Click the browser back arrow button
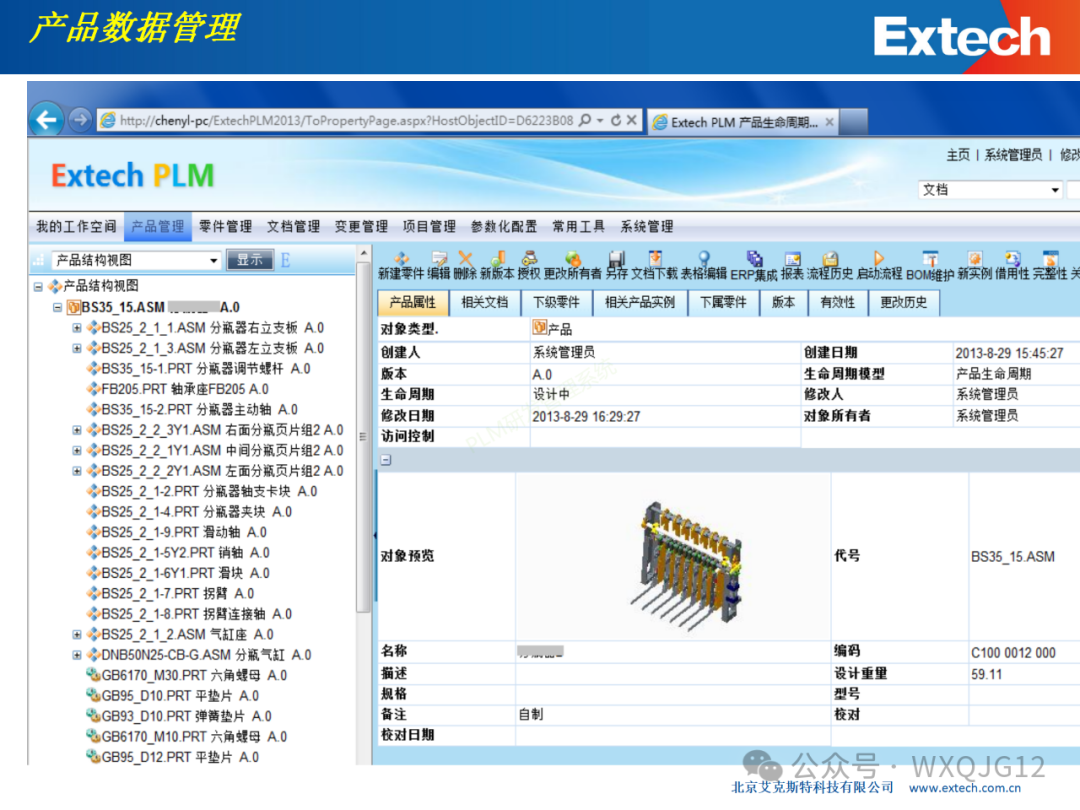Image resolution: width=1080 pixels, height=810 pixels. [x=46, y=120]
